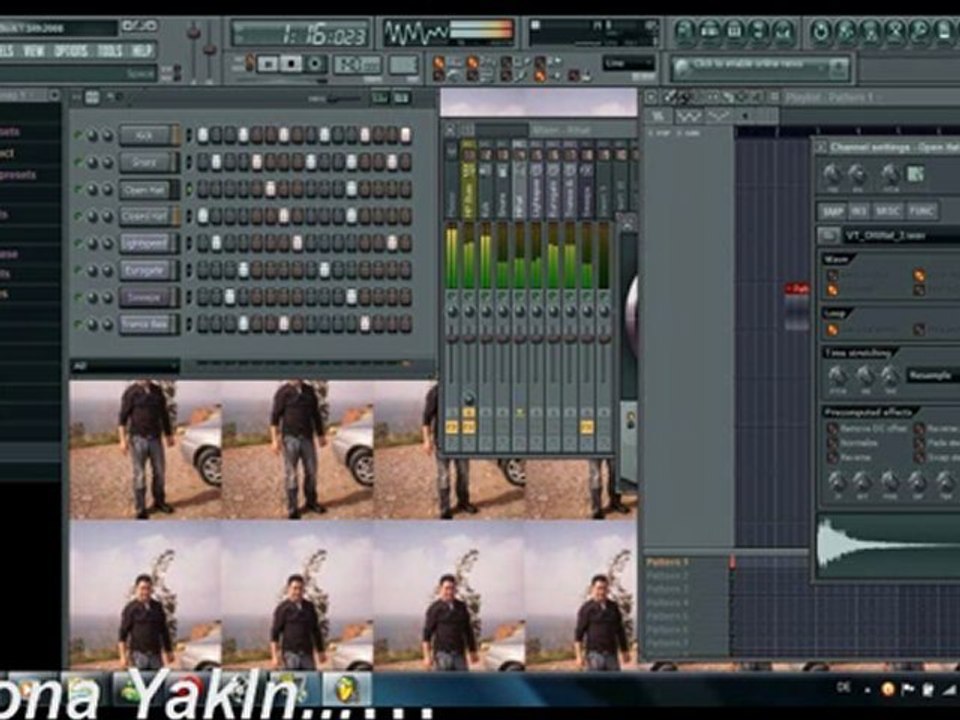Select the Snare channel button
The image size is (960, 720).
(146, 162)
